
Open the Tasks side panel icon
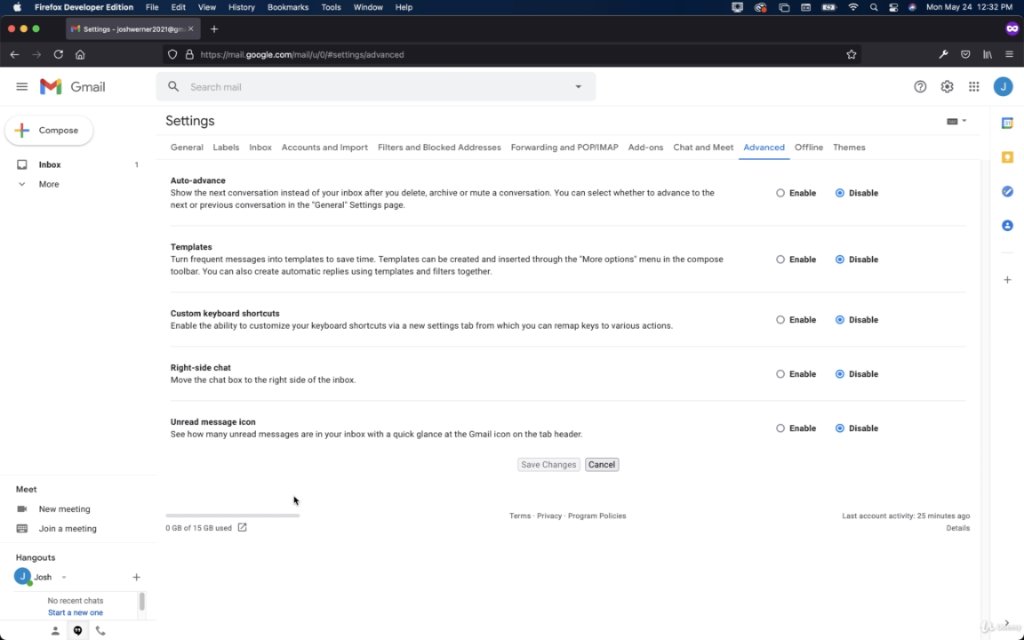(x=1007, y=191)
